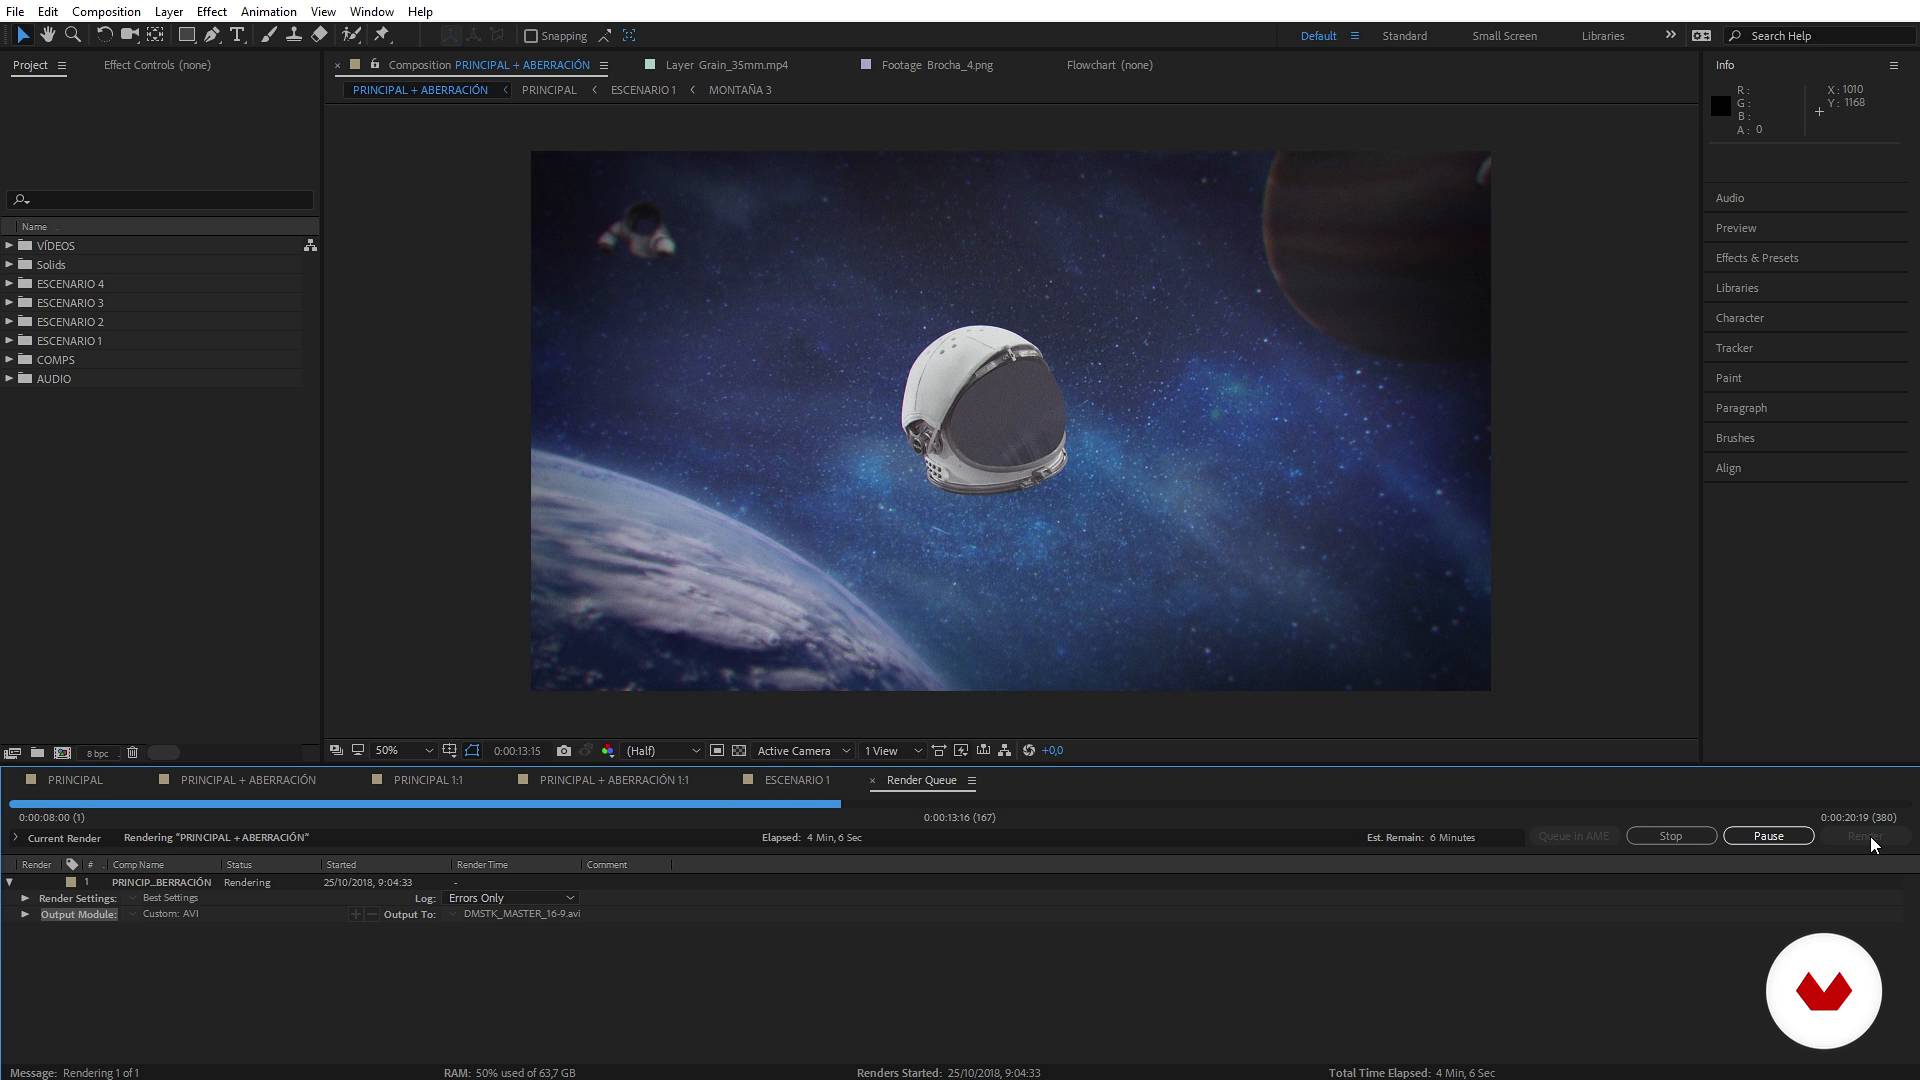Click the Custom: AVI output module link
This screenshot has width=1920, height=1080.
pos(170,914)
